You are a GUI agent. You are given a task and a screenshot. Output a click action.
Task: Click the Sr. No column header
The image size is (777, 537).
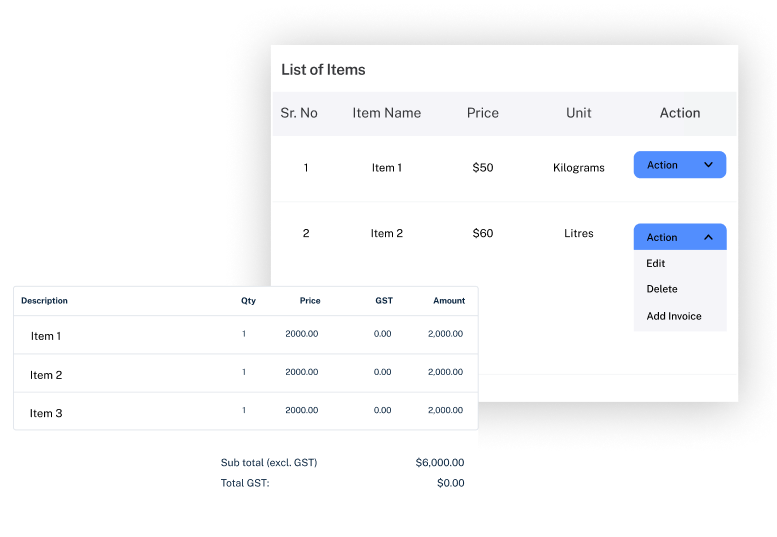(x=299, y=113)
